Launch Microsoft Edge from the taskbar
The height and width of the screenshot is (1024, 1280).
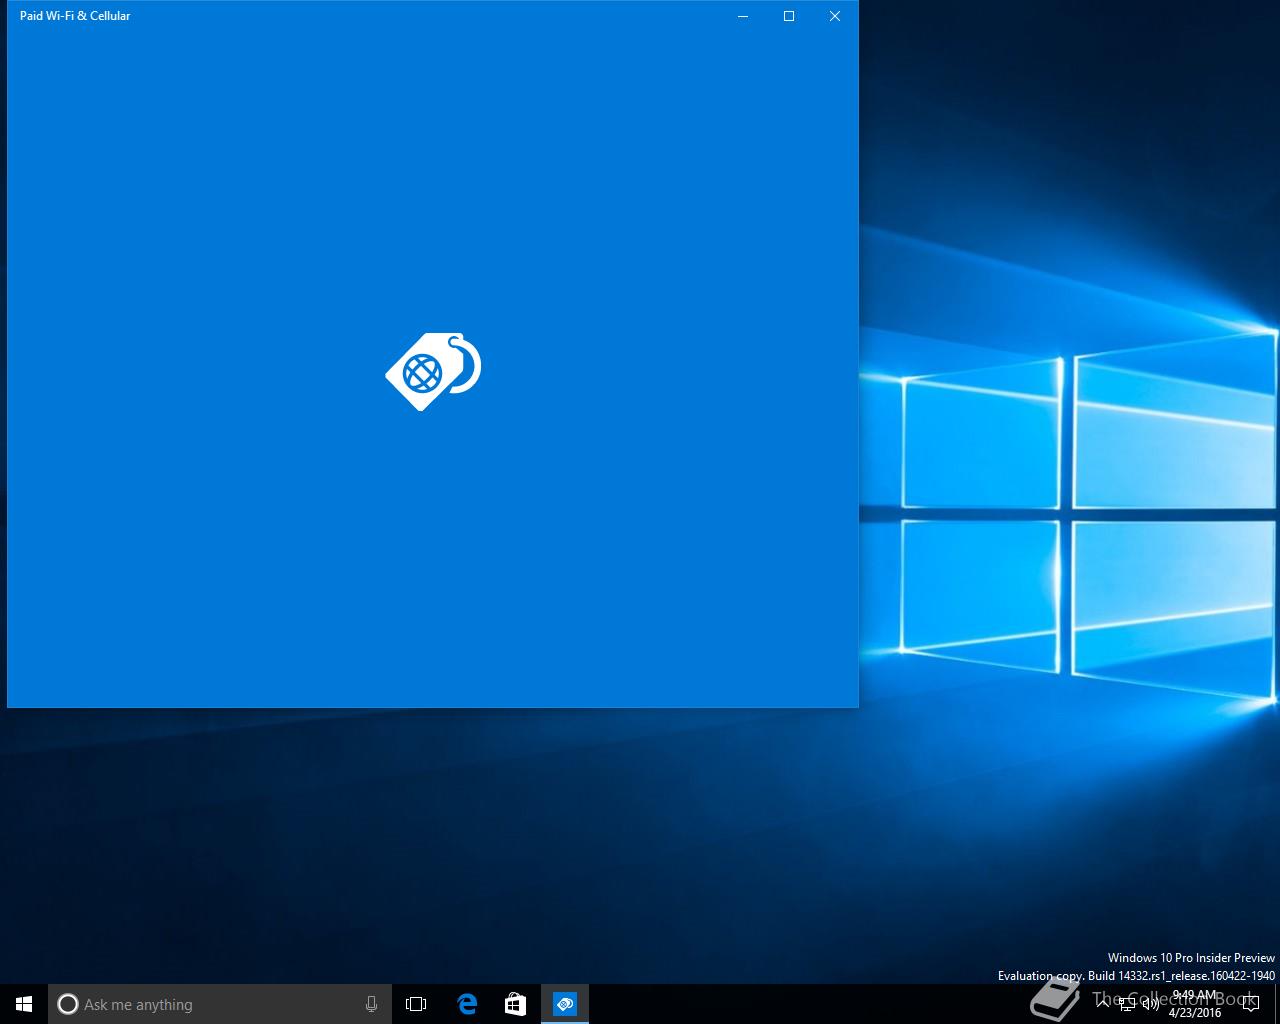click(467, 1004)
